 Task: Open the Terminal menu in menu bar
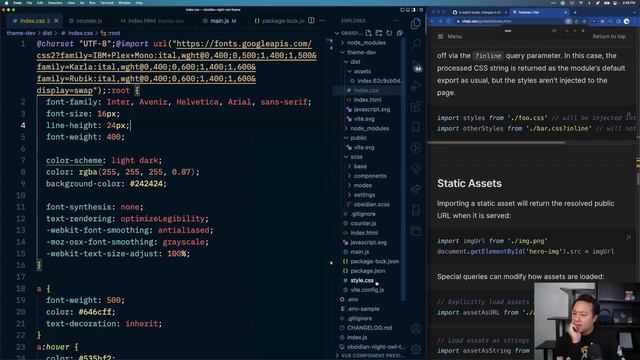[107, 3]
